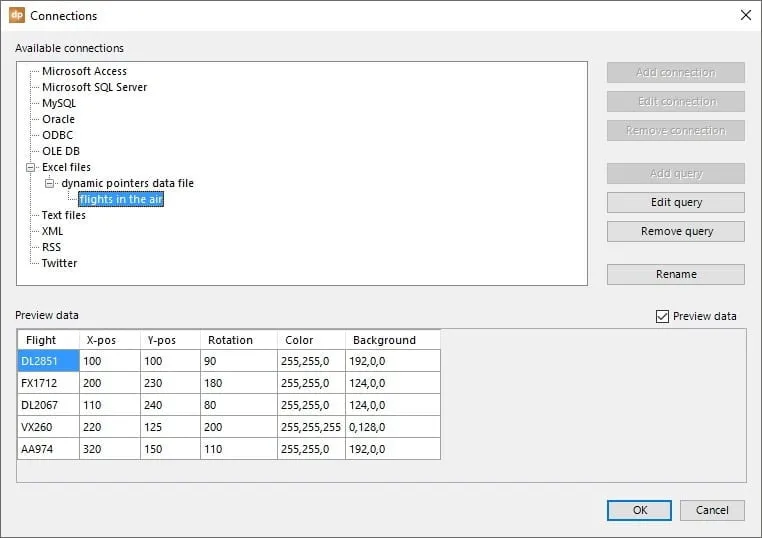Close the Connections dialog
Screen dimensions: 762x538
coord(745,15)
